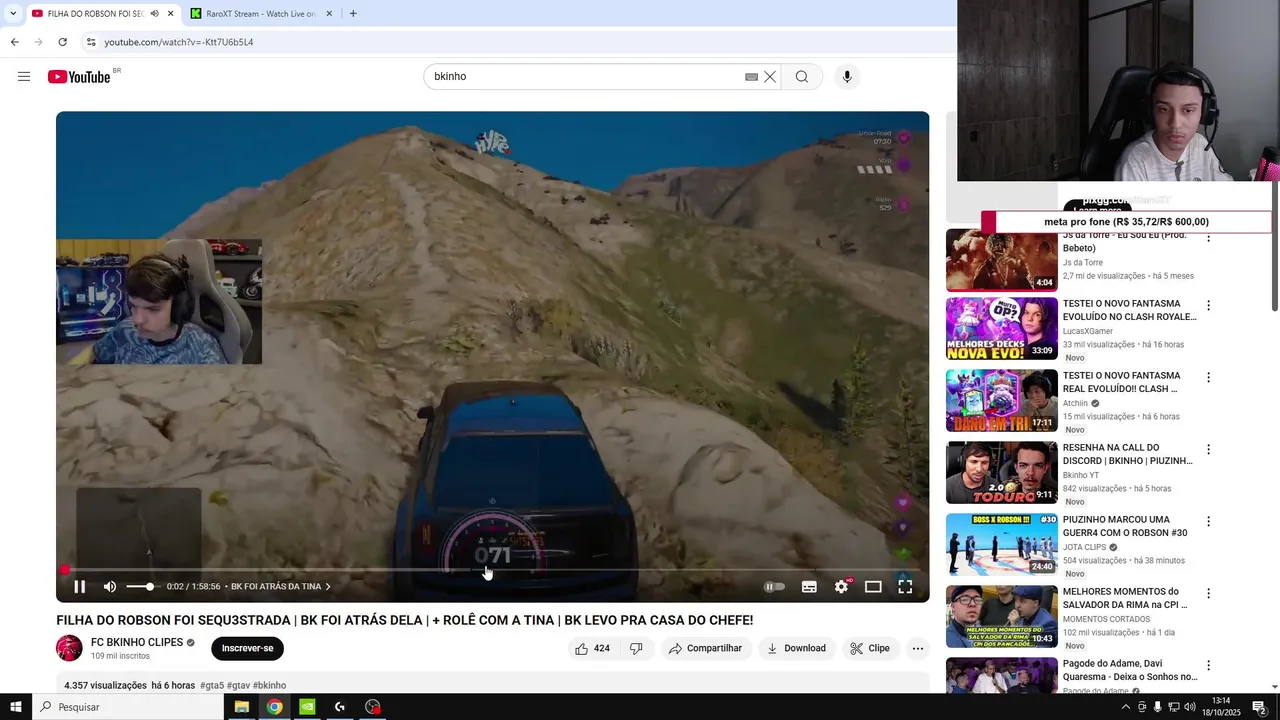Screen dimensions: 1280x720
Task: Toggle the autoplay switch in the player
Action: (x=774, y=587)
